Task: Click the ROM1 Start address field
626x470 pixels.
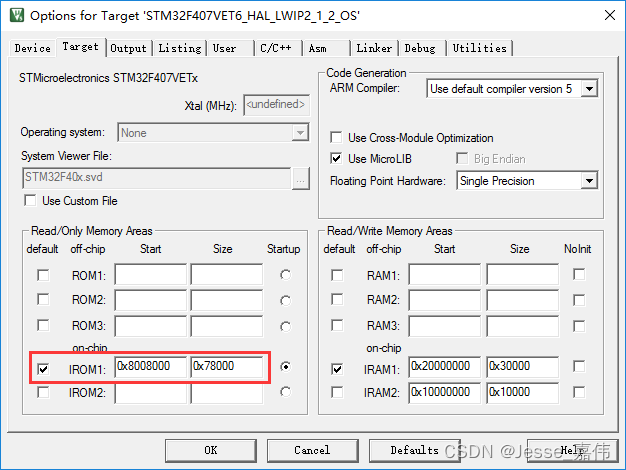Action: pyautogui.click(x=151, y=274)
